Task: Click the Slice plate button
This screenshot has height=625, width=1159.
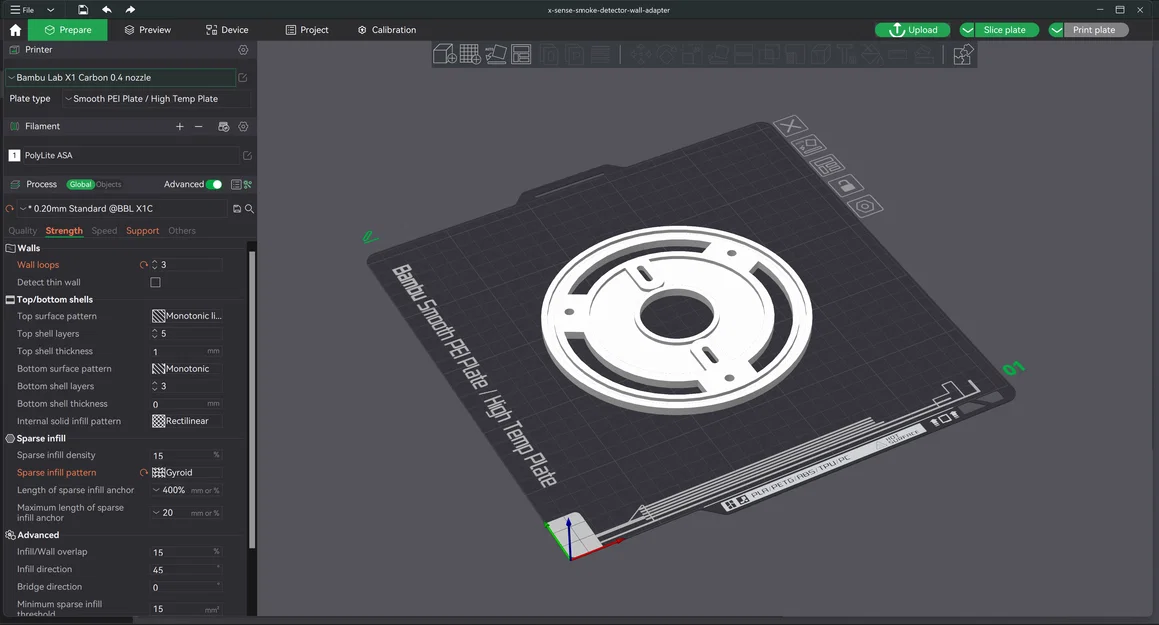Action: [x=1007, y=30]
